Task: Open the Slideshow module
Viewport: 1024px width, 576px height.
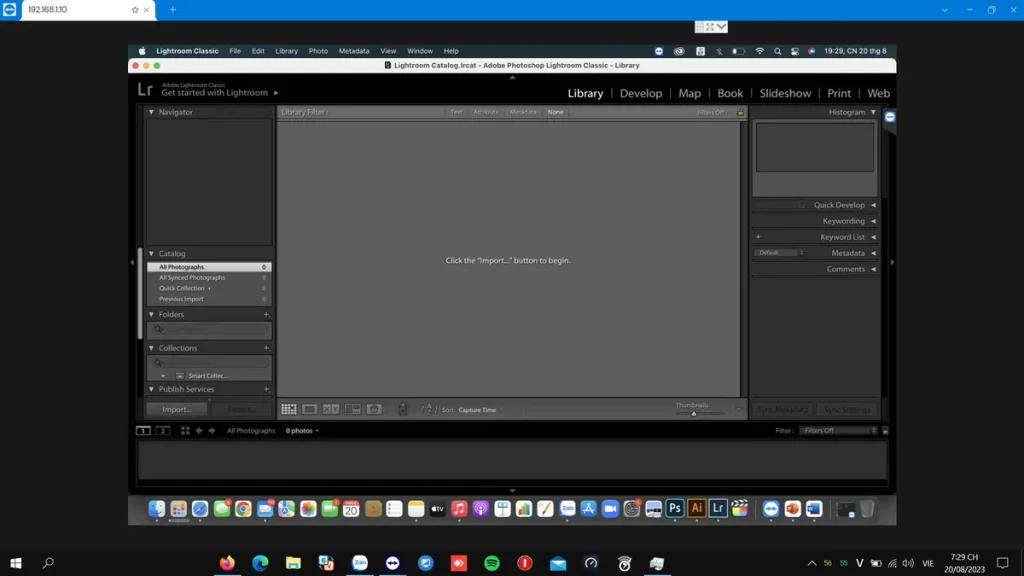Action: click(785, 93)
